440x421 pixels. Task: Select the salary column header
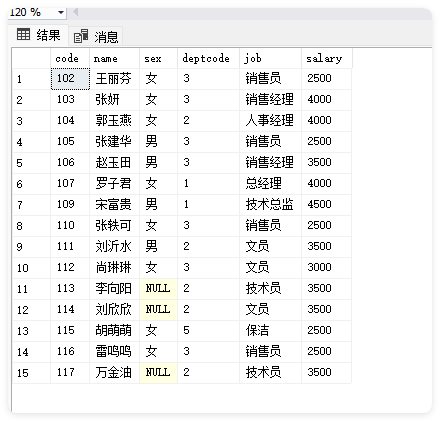tap(326, 58)
